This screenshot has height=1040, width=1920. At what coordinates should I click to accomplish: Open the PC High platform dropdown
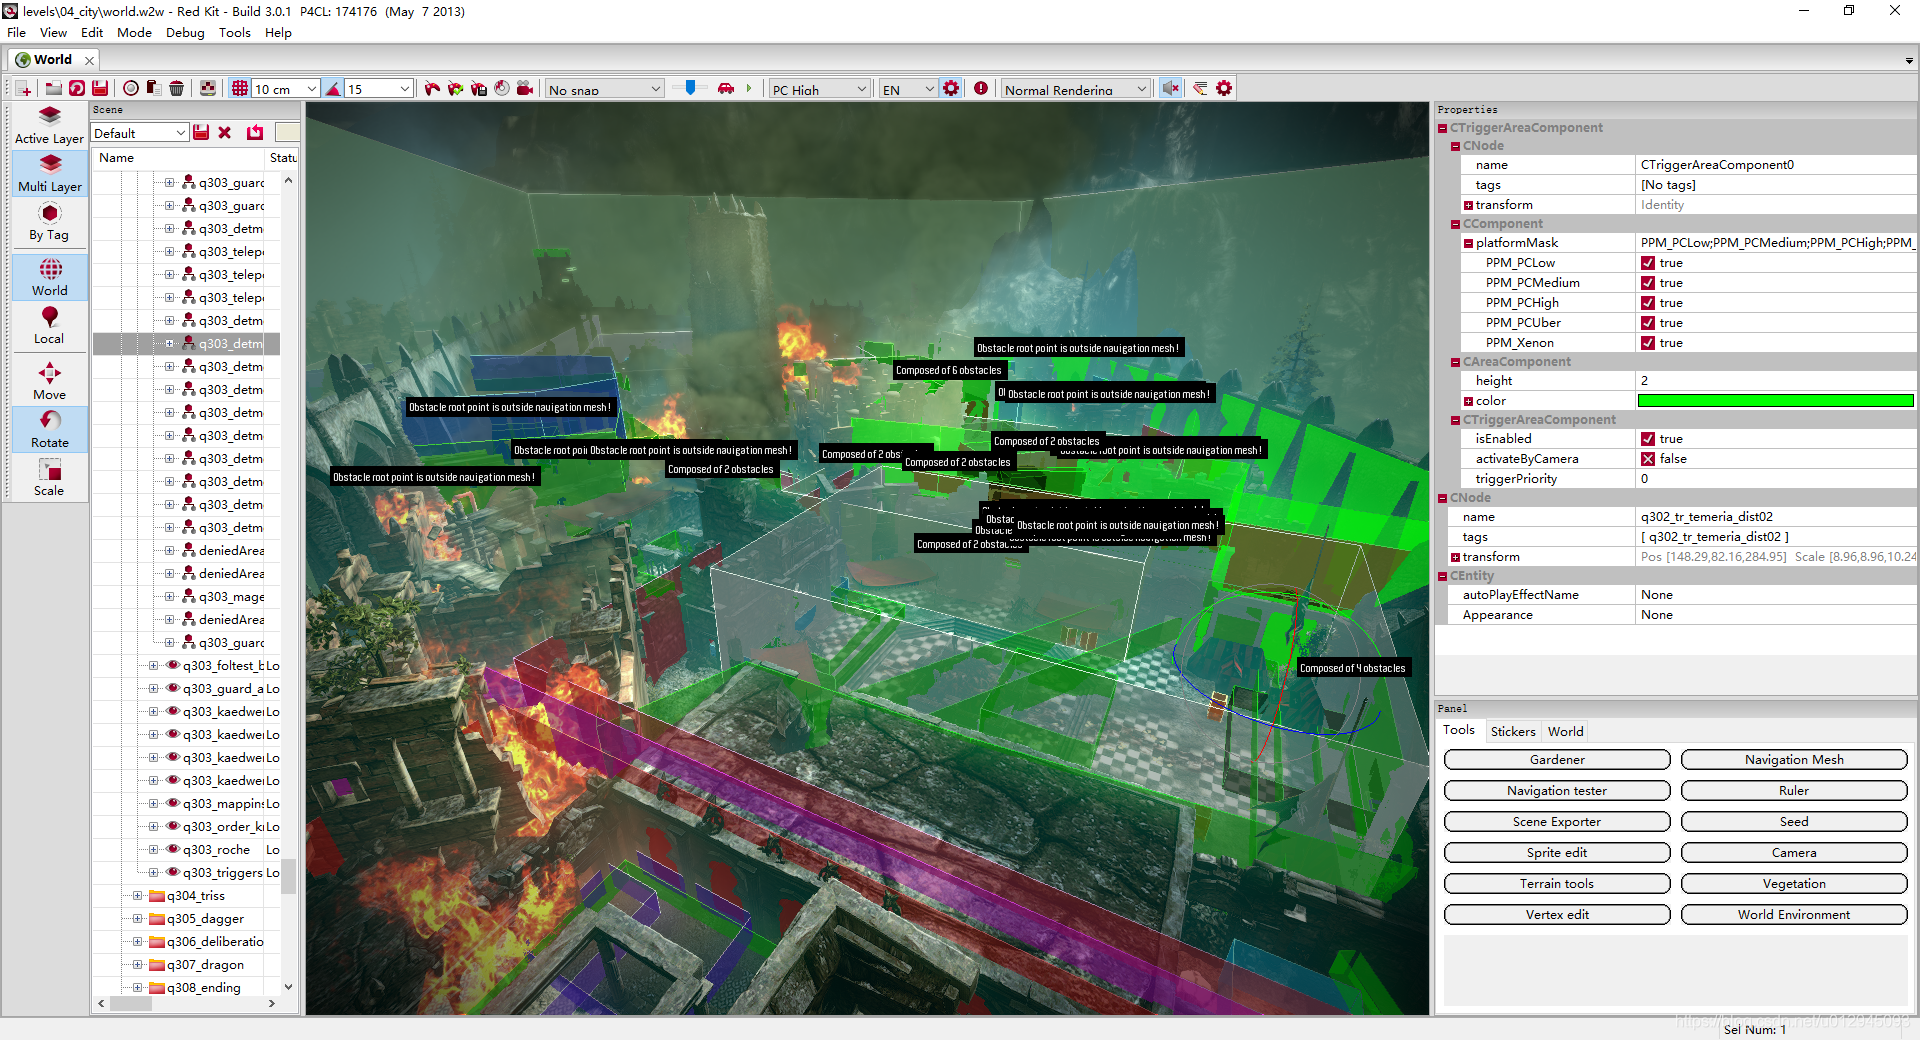tap(819, 89)
